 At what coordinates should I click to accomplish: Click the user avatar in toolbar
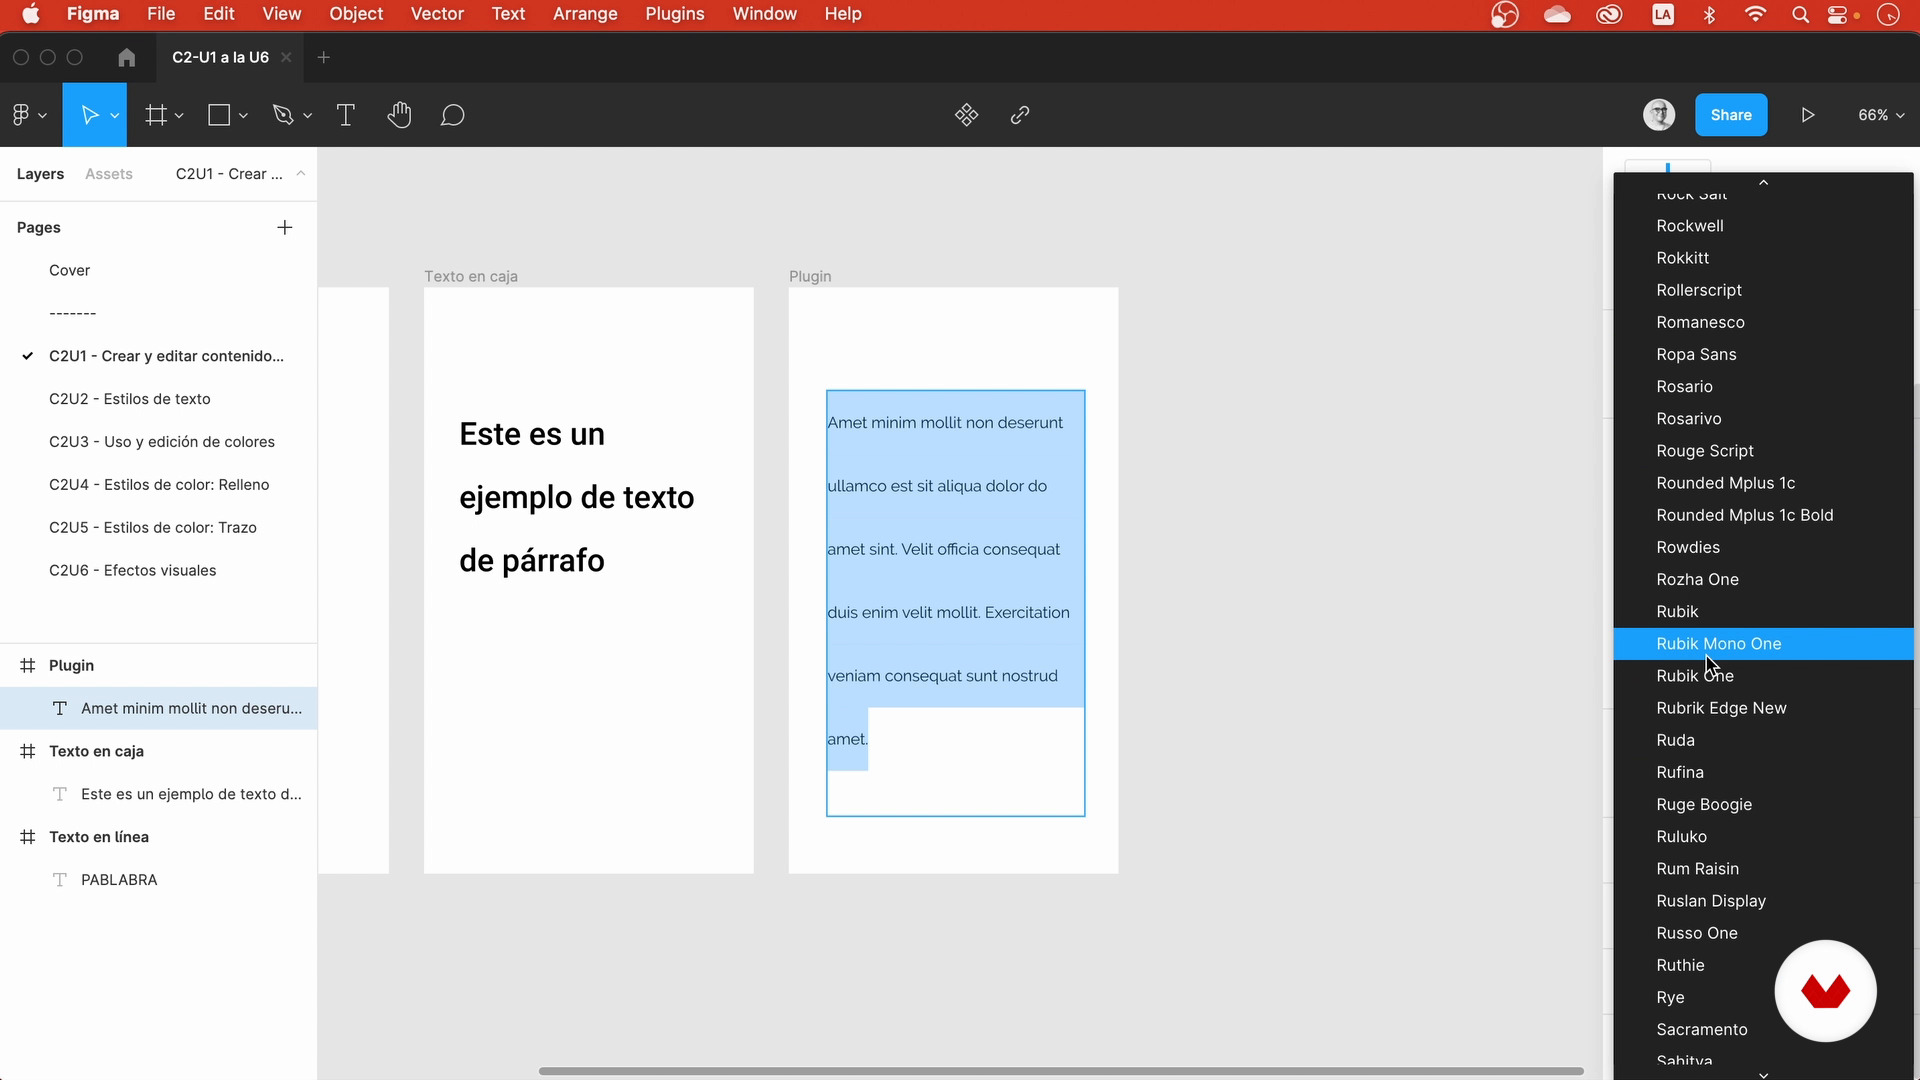[x=1659, y=115]
